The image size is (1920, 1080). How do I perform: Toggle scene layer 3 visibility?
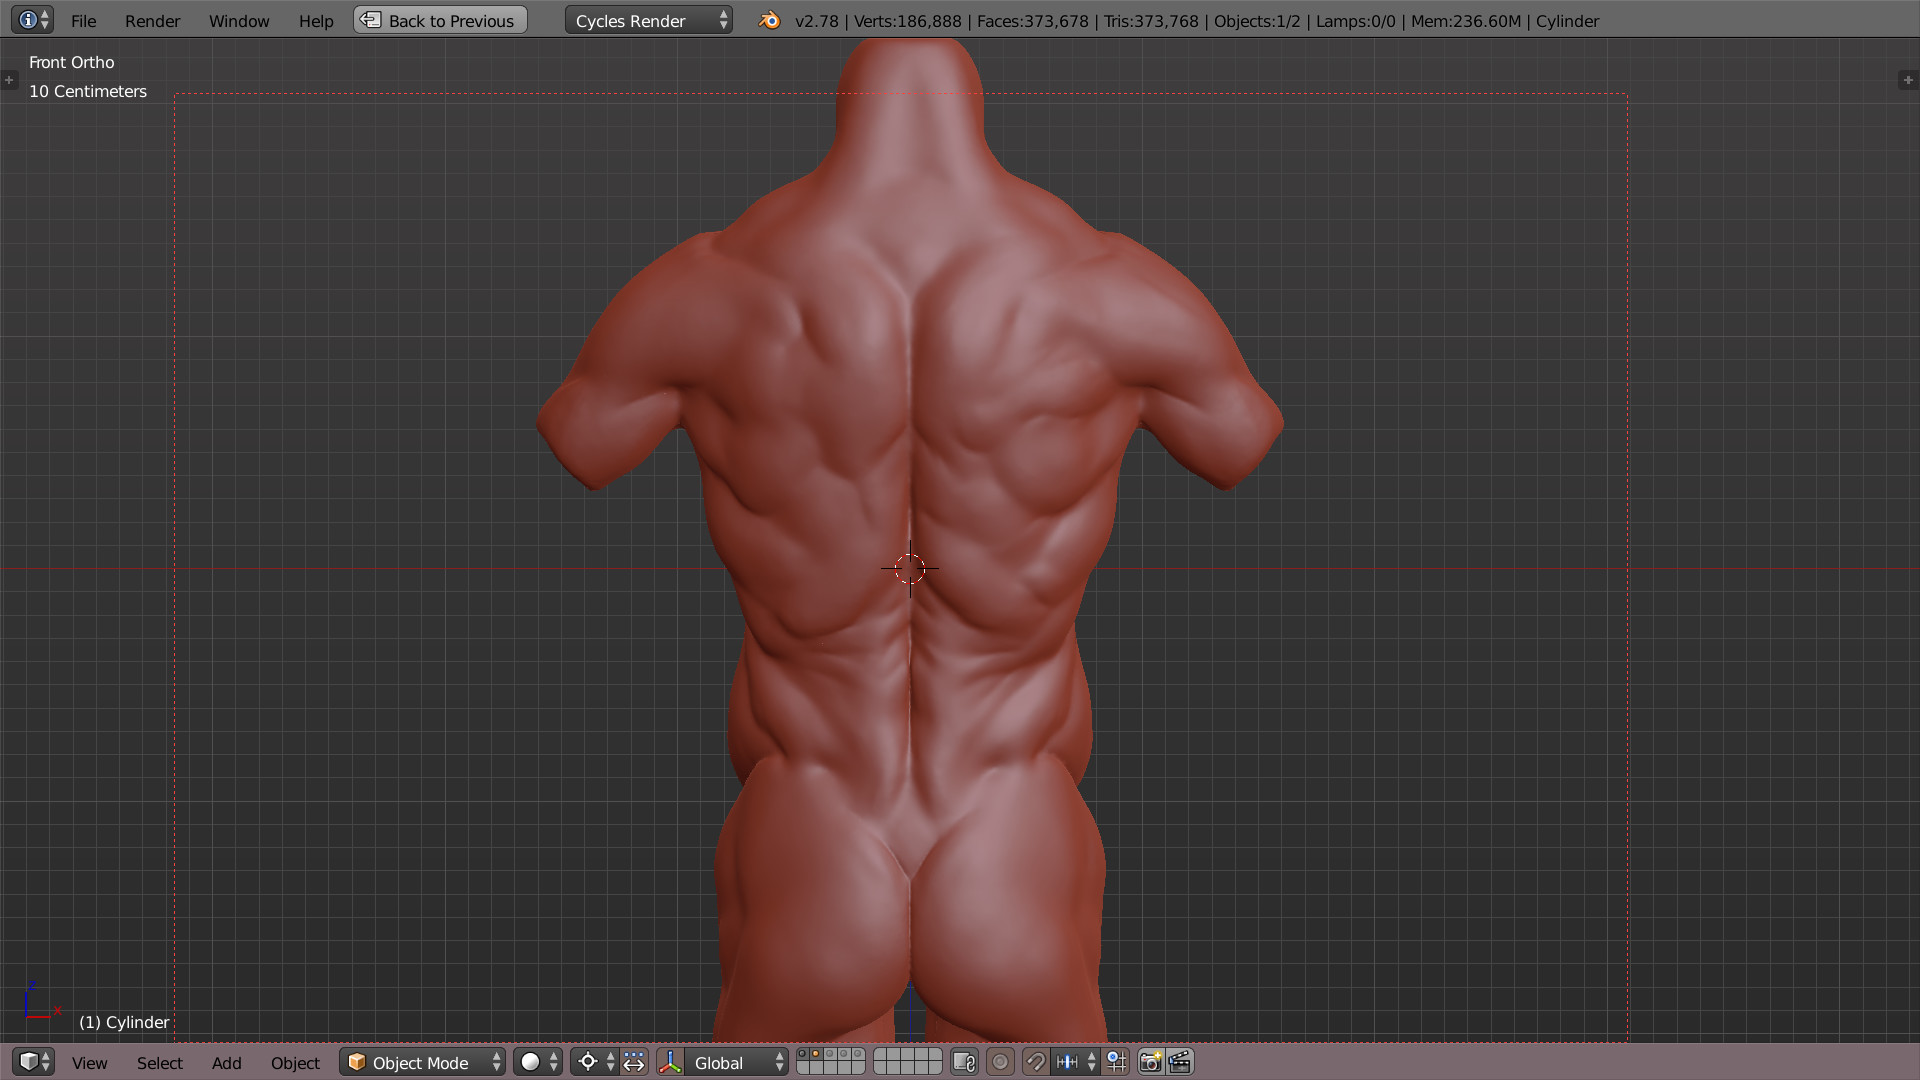830,1054
